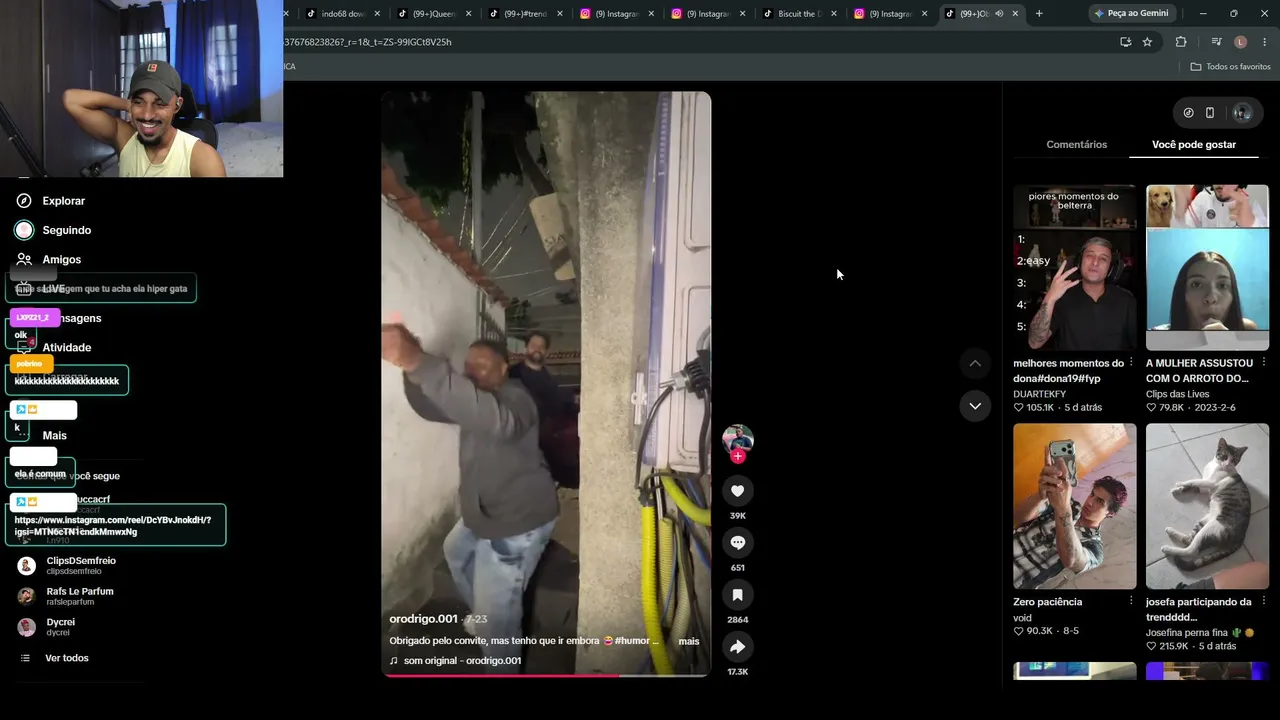Like the video with the heart icon
1280x720 pixels.
click(x=737, y=490)
